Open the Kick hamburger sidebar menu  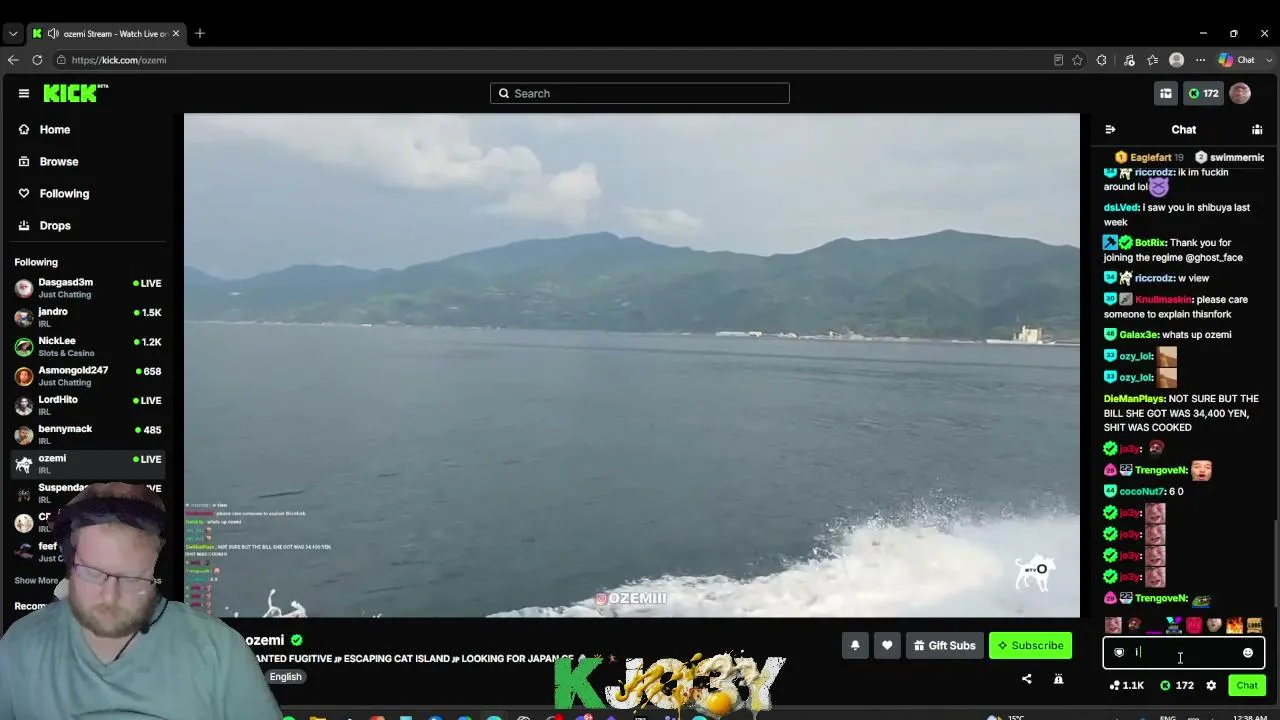click(x=24, y=93)
